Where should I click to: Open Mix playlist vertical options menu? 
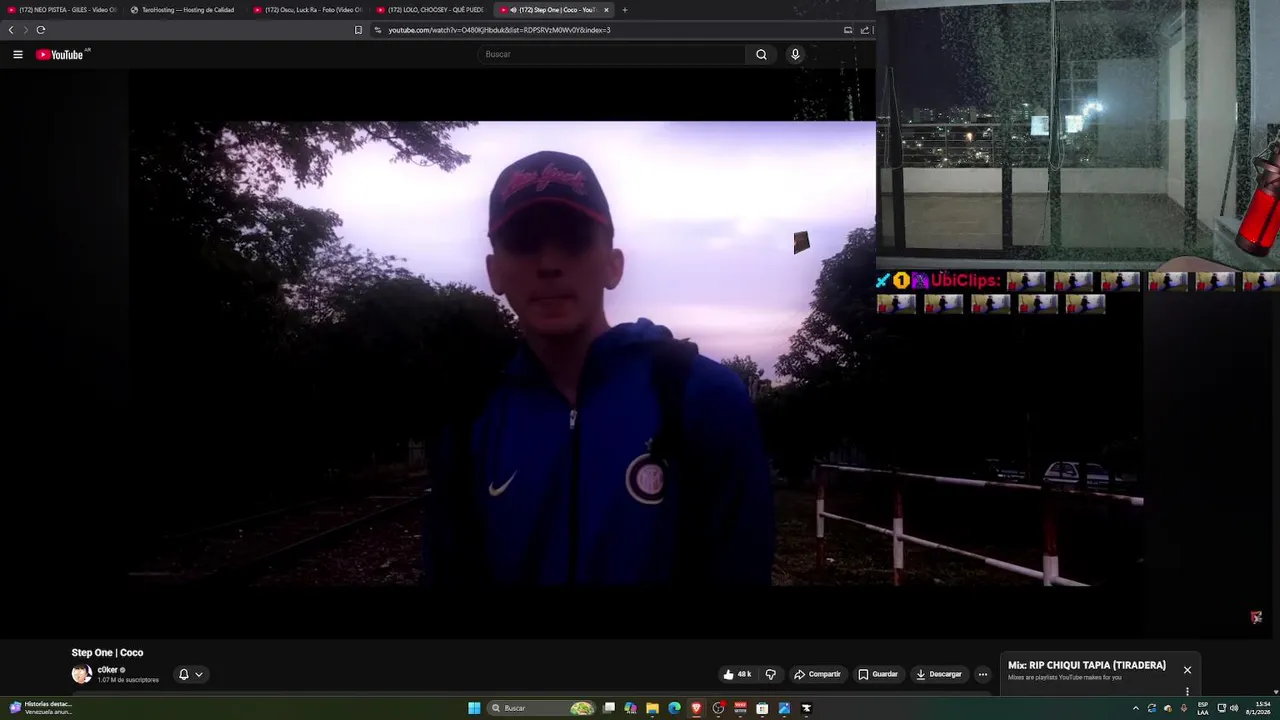click(1187, 691)
